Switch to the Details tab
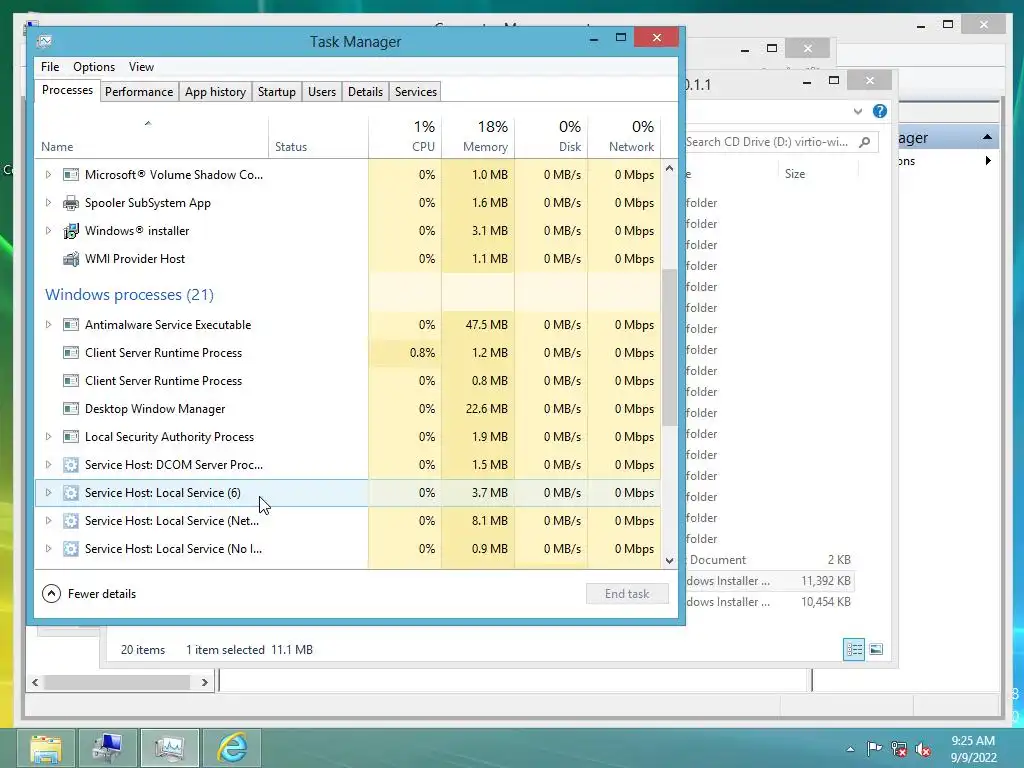1024x768 pixels. pos(365,91)
